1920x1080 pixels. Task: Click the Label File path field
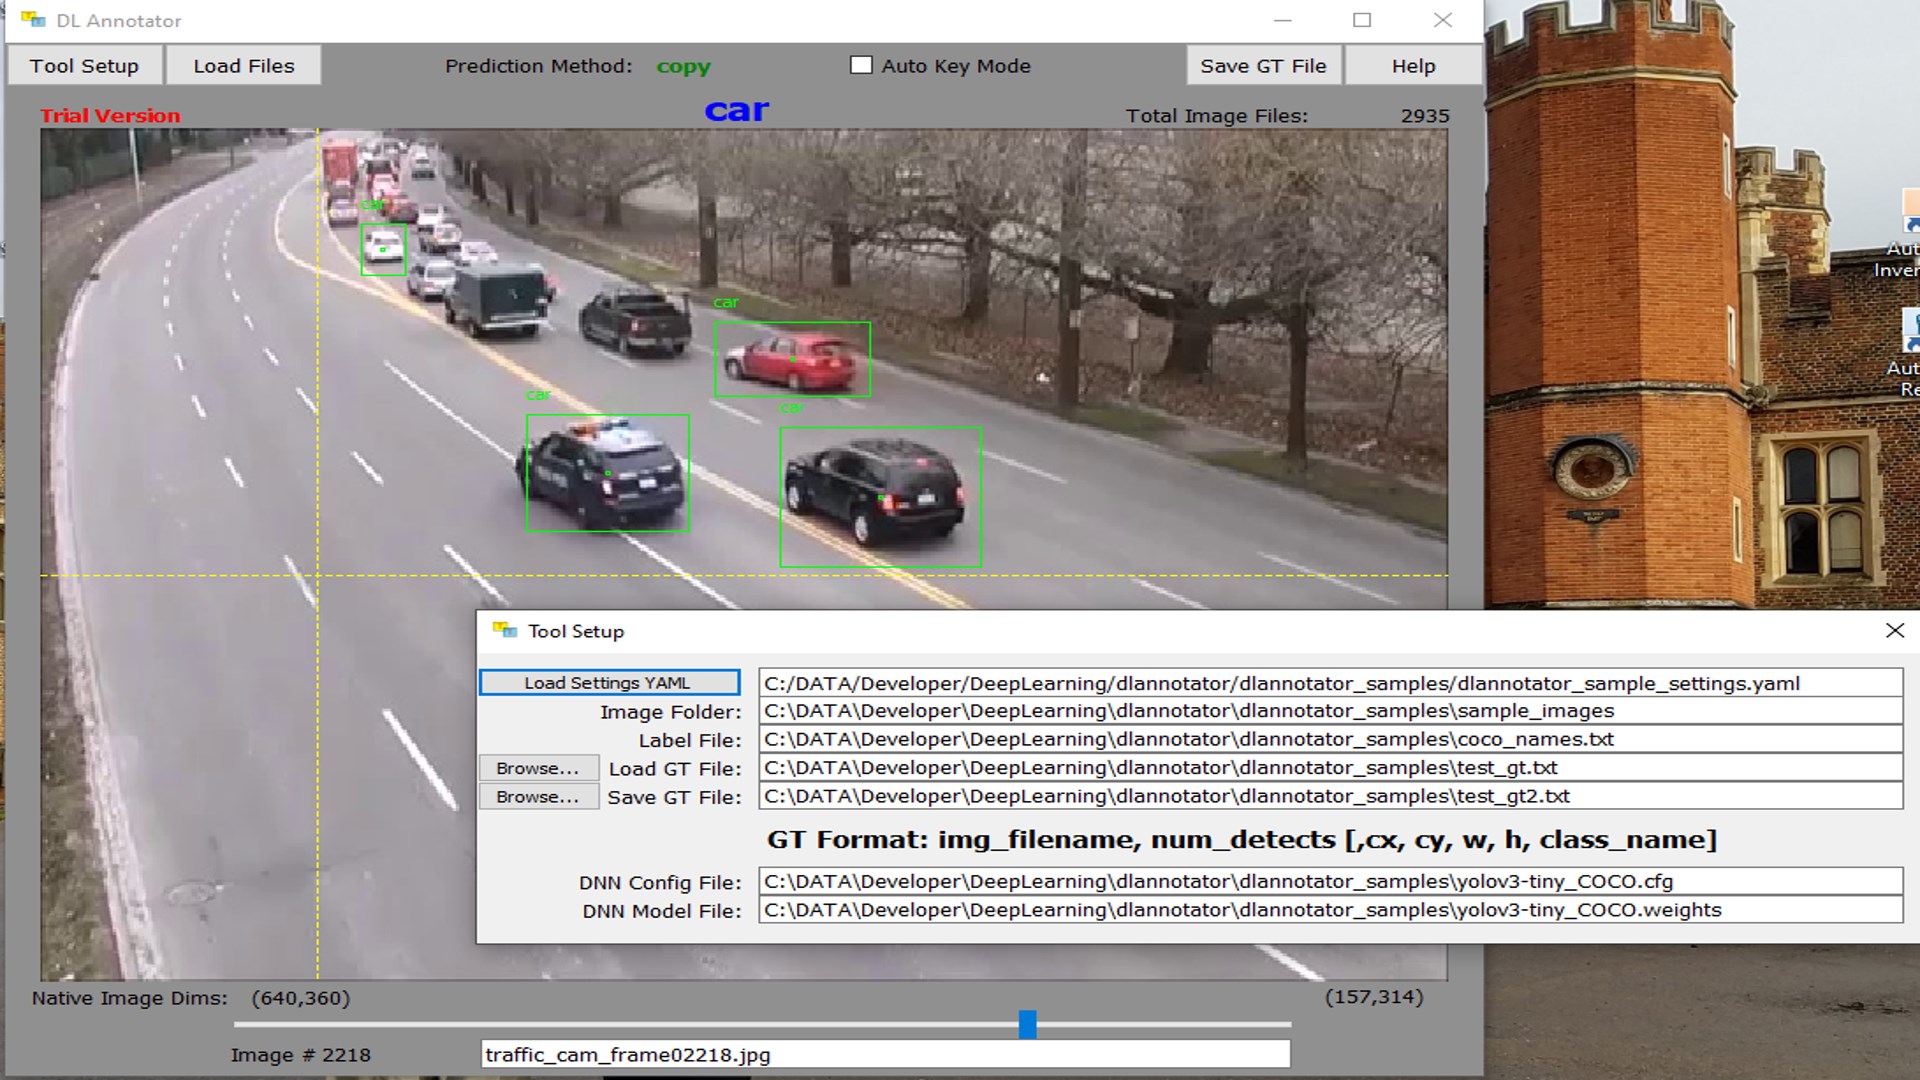tap(1330, 739)
